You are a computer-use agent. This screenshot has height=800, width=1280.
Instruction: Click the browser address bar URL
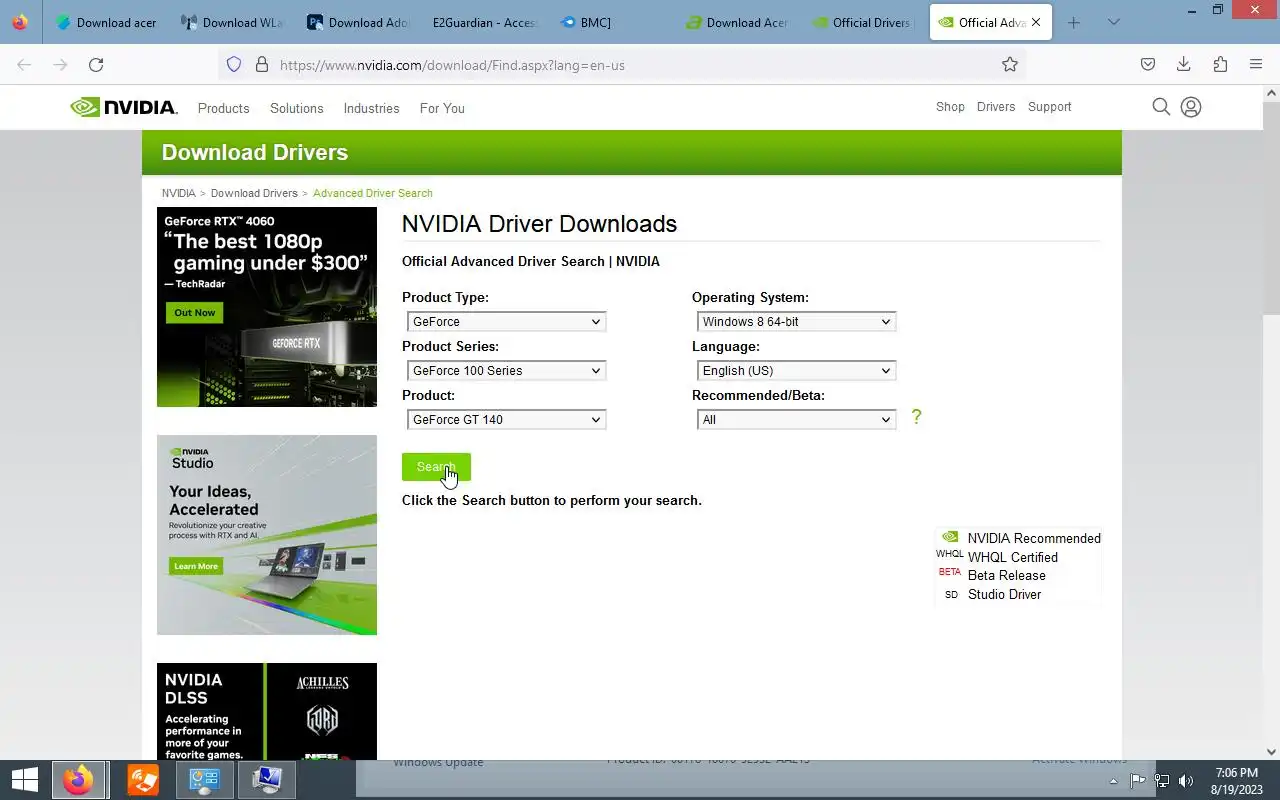coord(452,65)
